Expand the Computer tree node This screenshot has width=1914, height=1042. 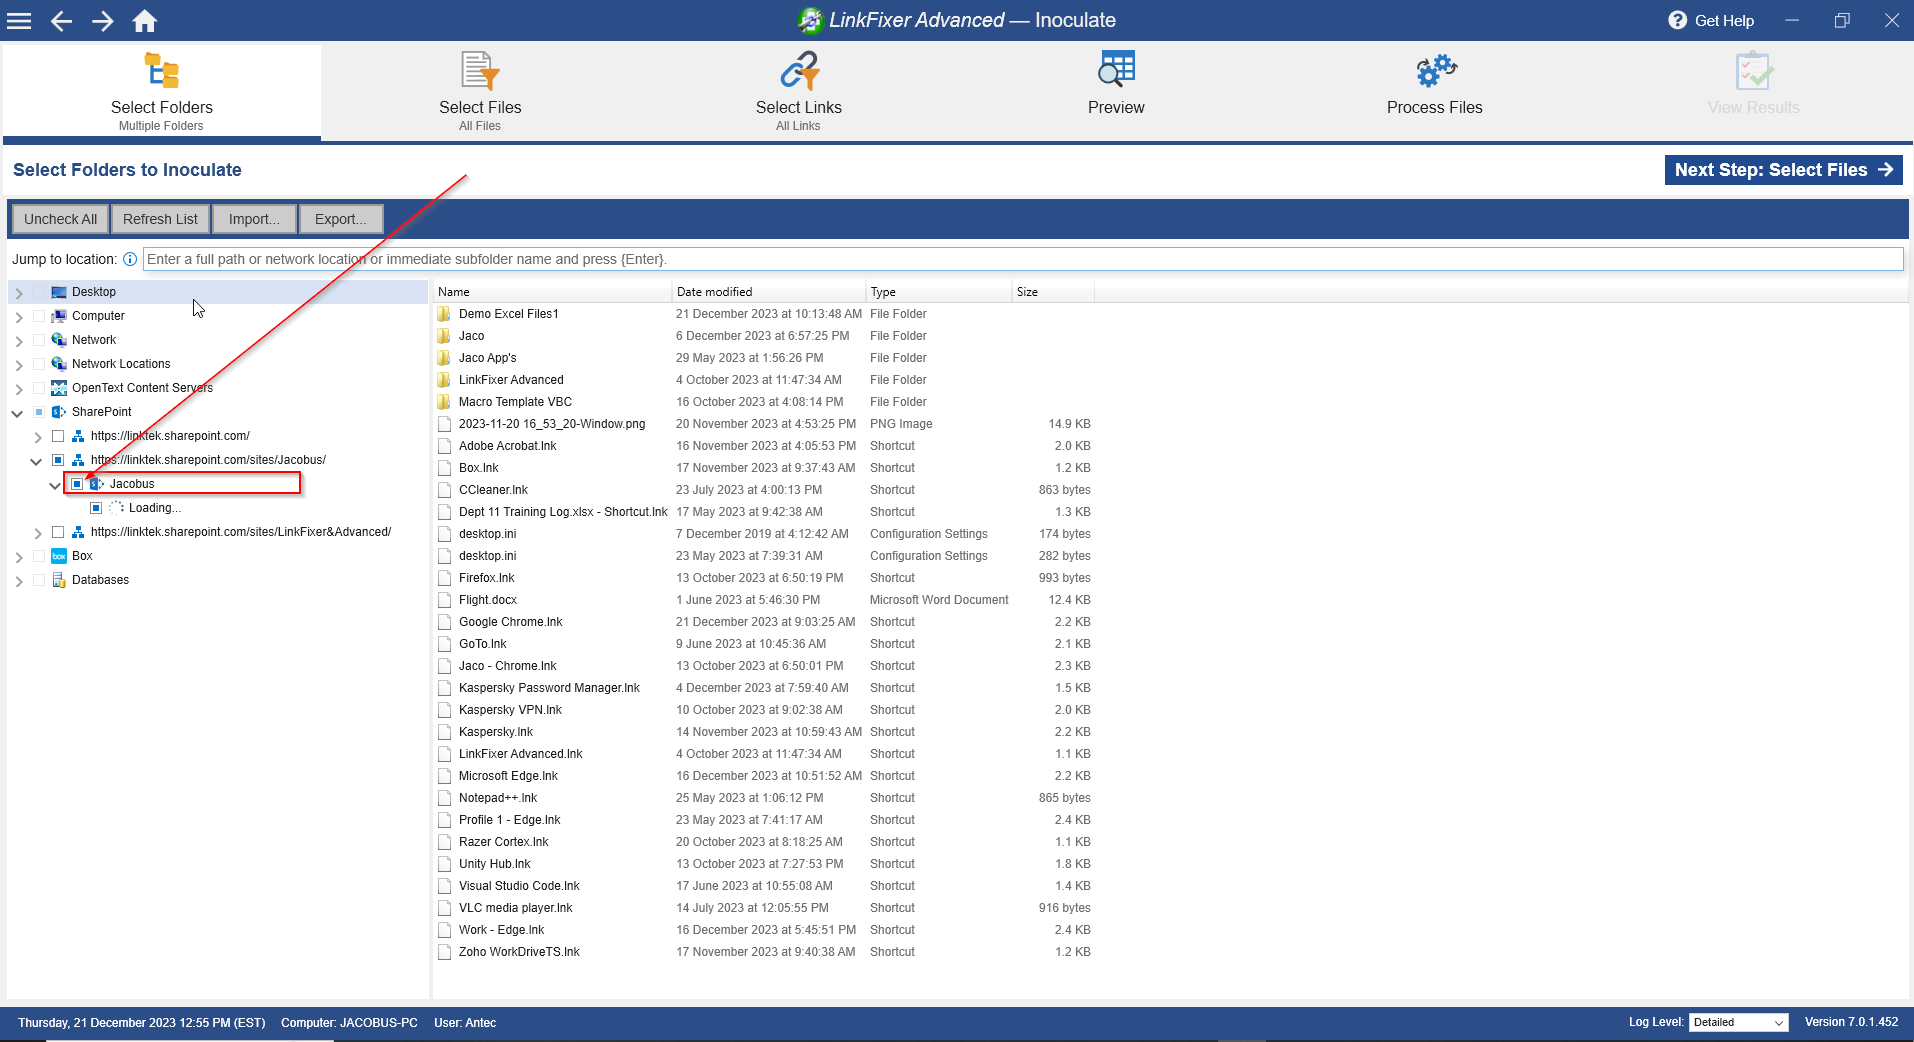point(19,317)
